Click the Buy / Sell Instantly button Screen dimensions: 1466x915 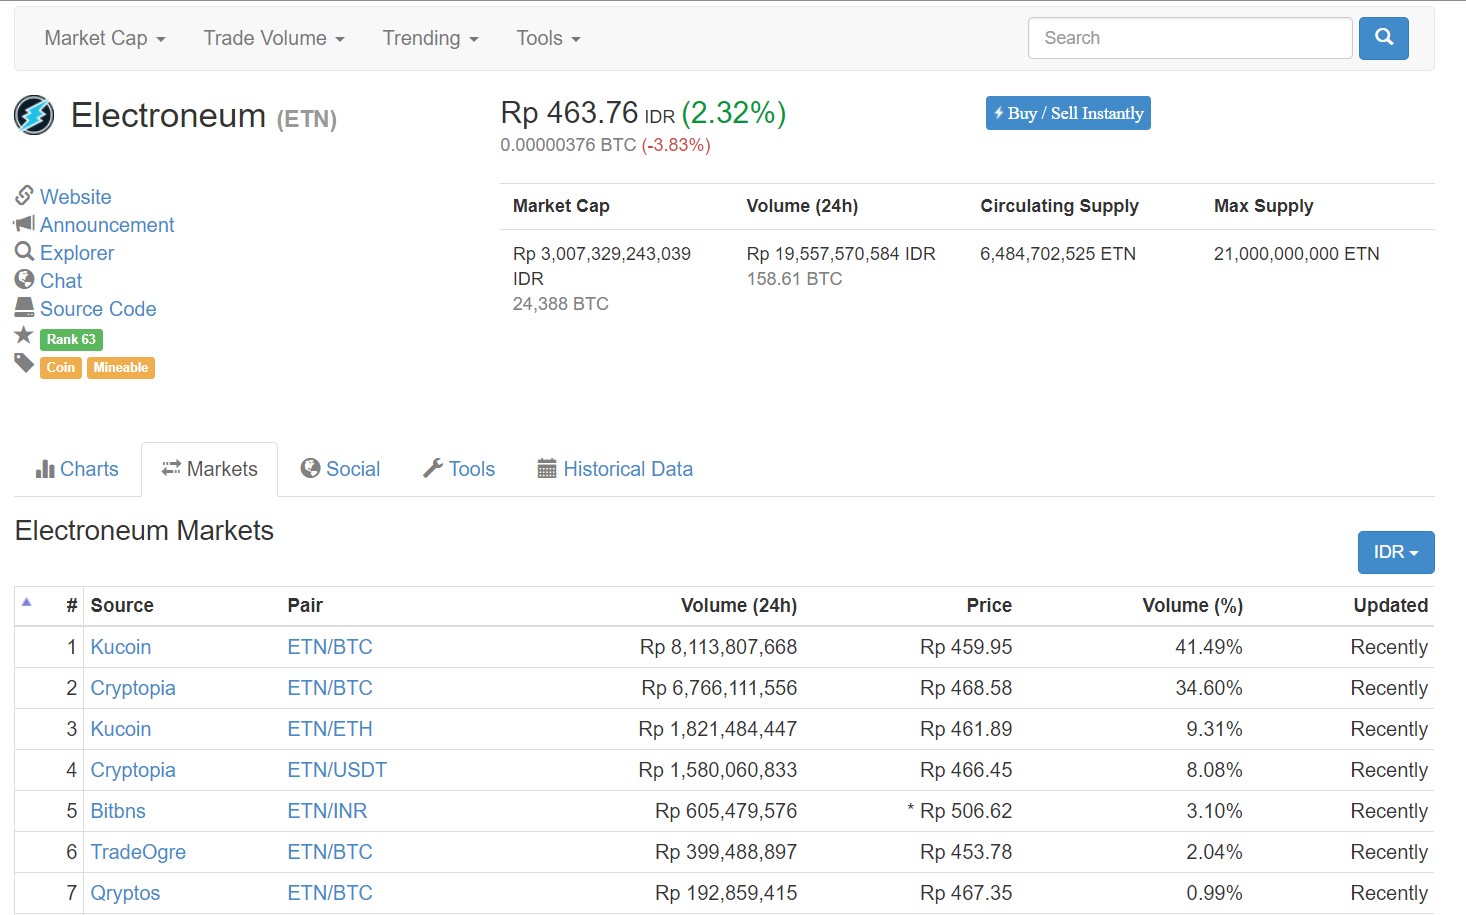[x=1068, y=113]
